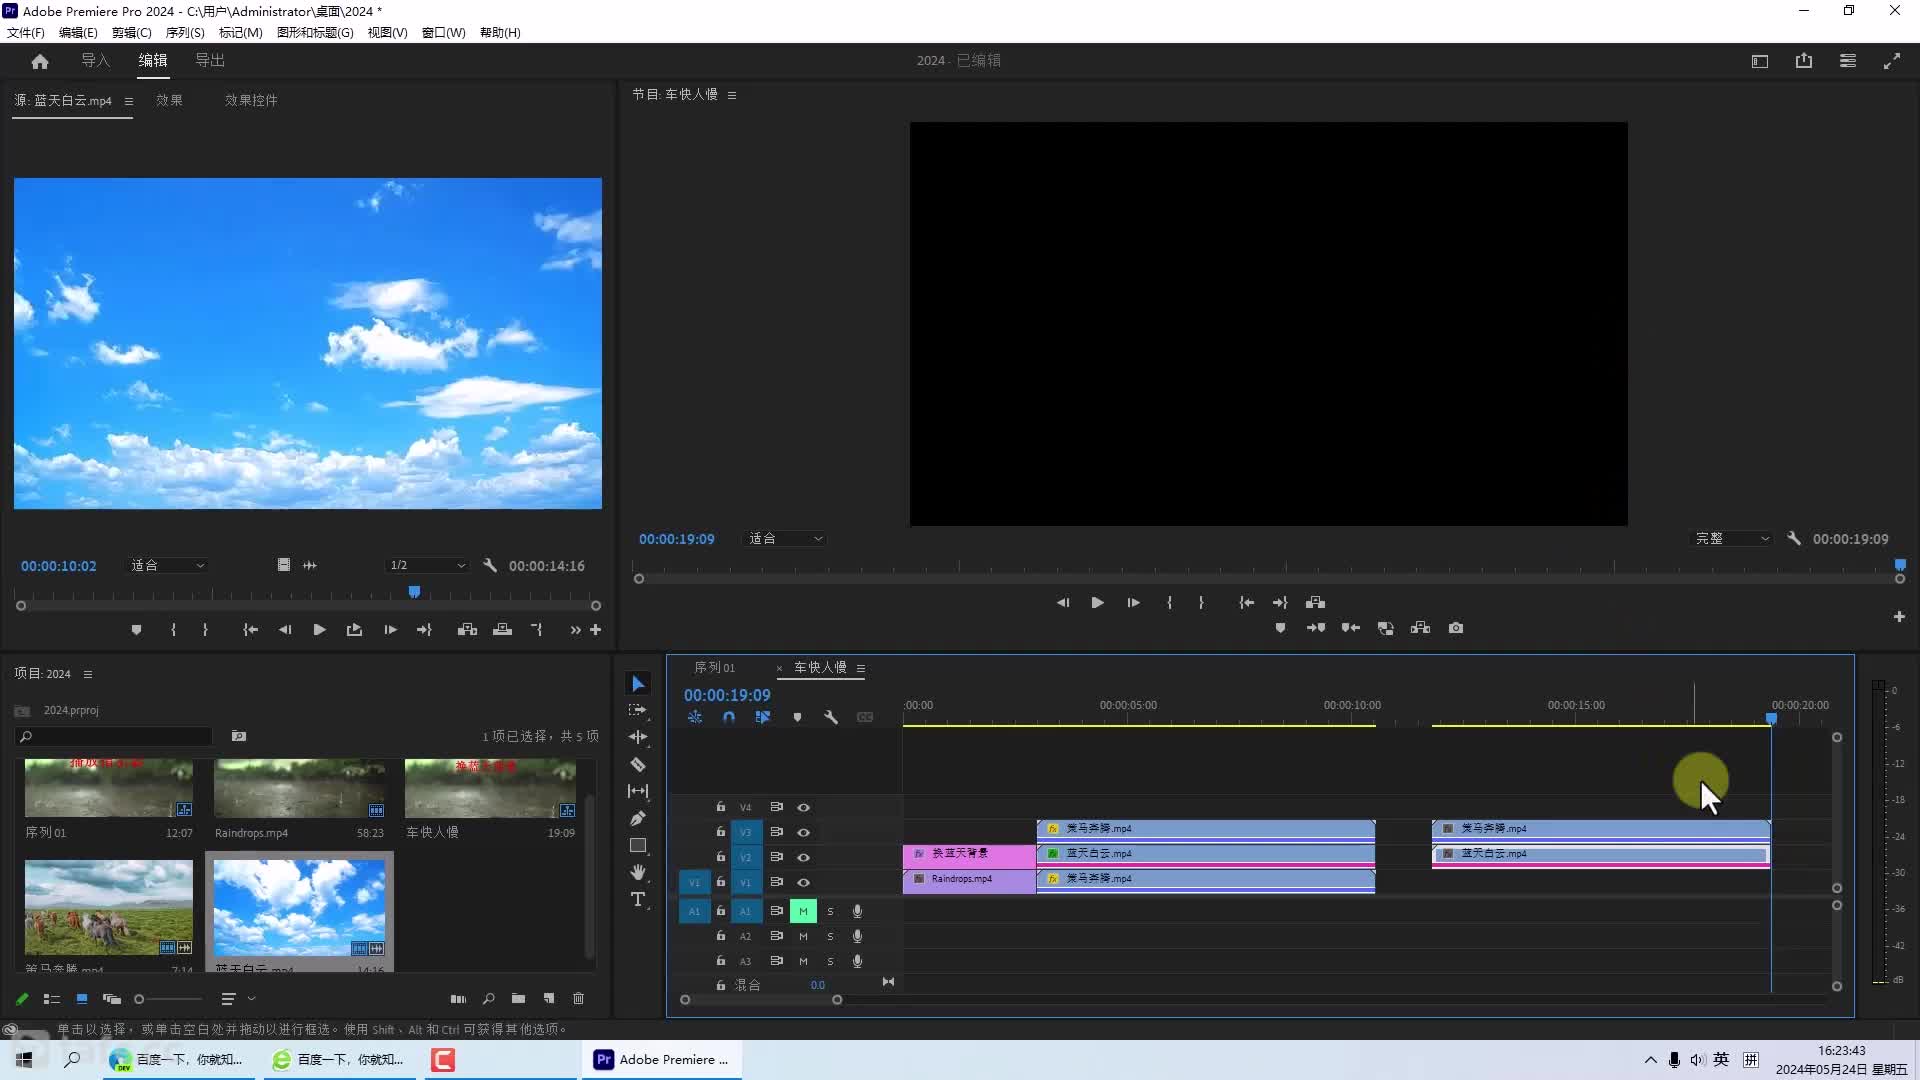Select the Type tool
This screenshot has width=1920, height=1080.
(x=638, y=900)
